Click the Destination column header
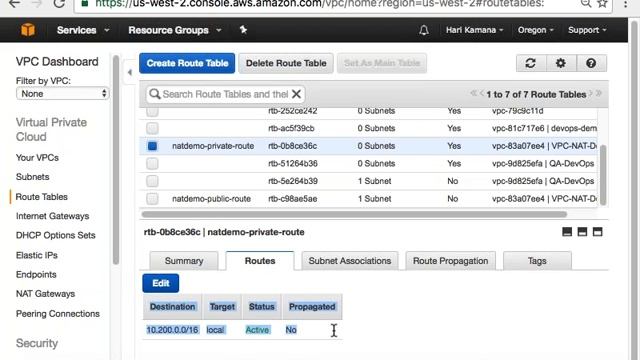This screenshot has height=360, width=640. pyautogui.click(x=172, y=307)
